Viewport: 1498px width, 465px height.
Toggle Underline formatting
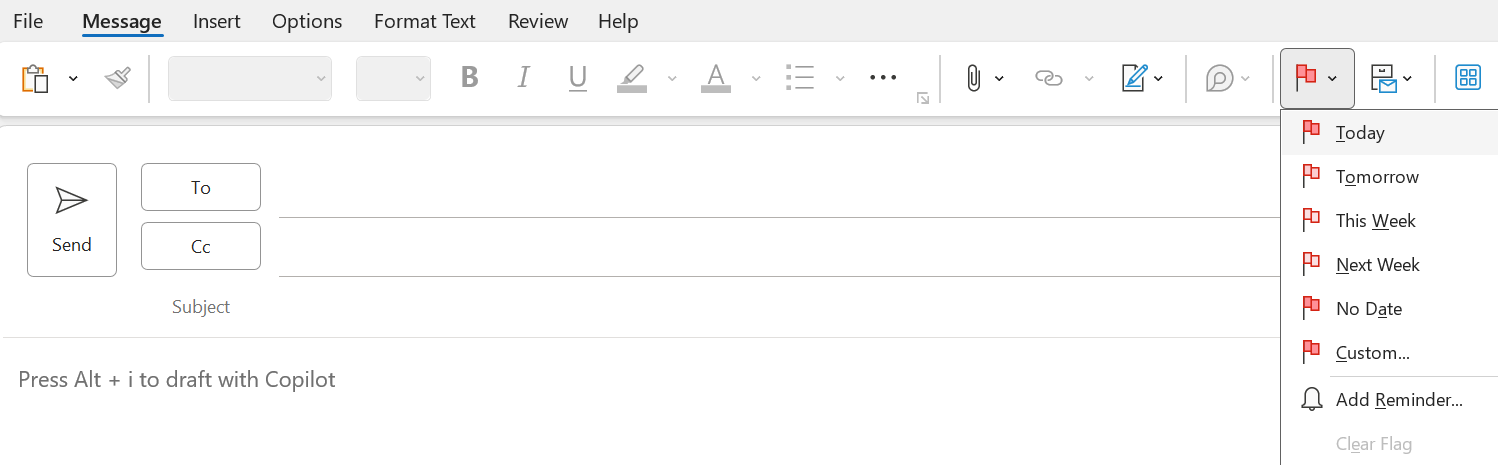point(577,78)
